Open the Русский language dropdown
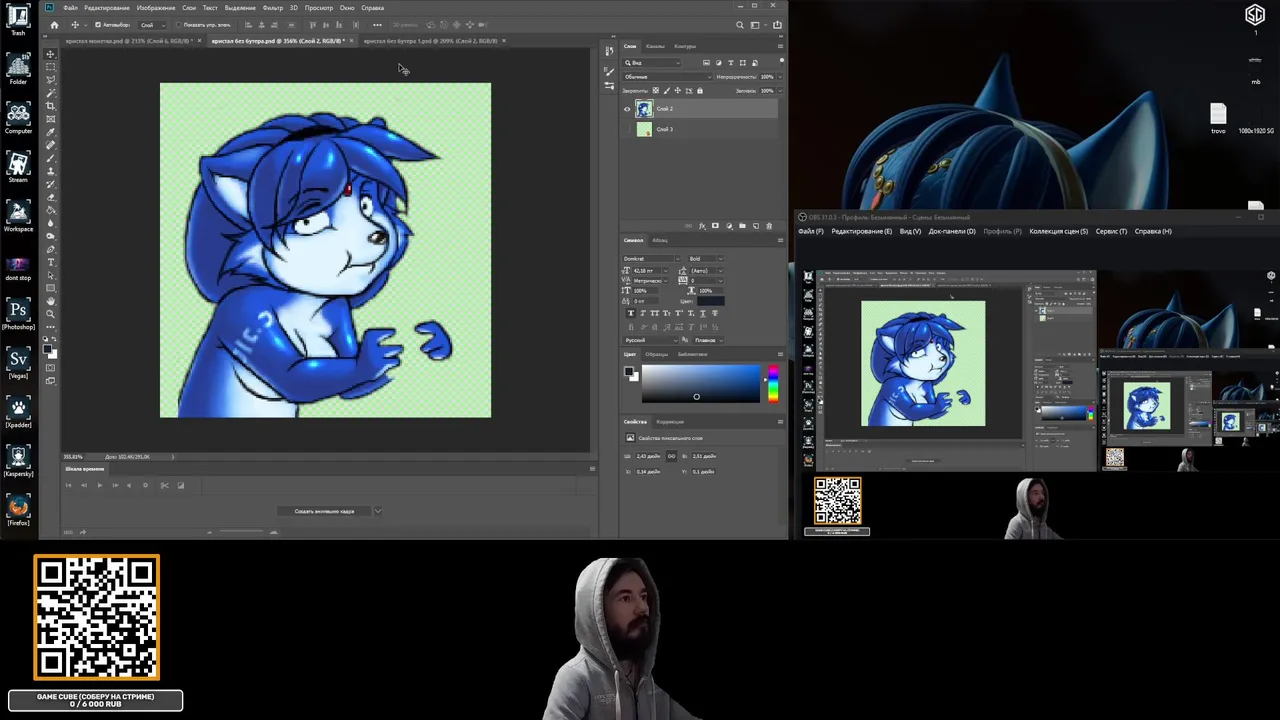The height and width of the screenshot is (720, 1280). coord(650,340)
